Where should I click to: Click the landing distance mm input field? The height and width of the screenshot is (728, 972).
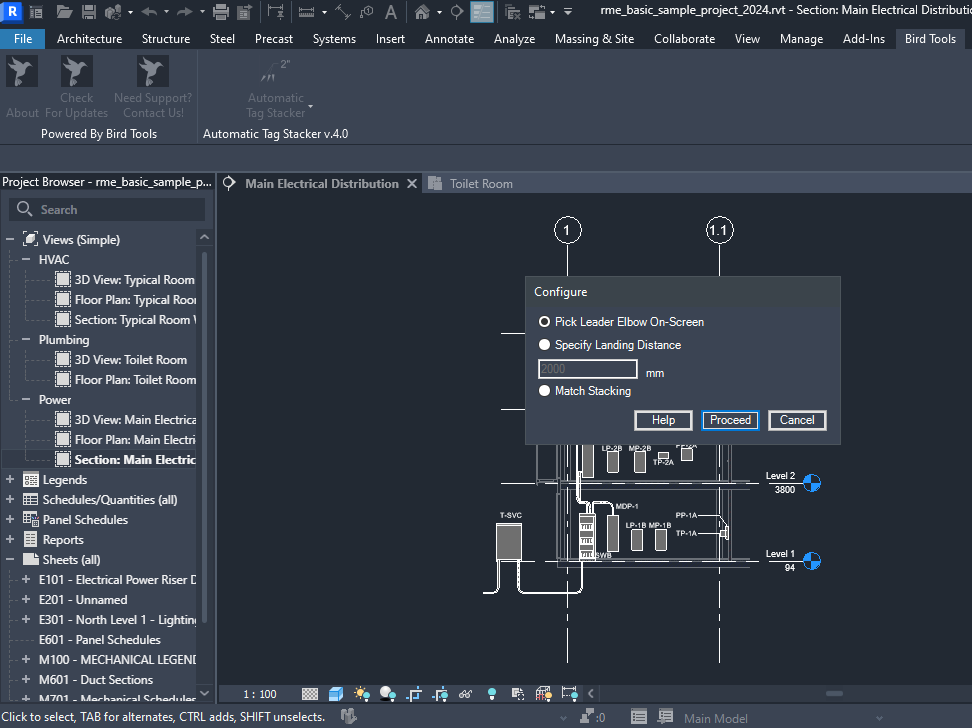pos(588,369)
